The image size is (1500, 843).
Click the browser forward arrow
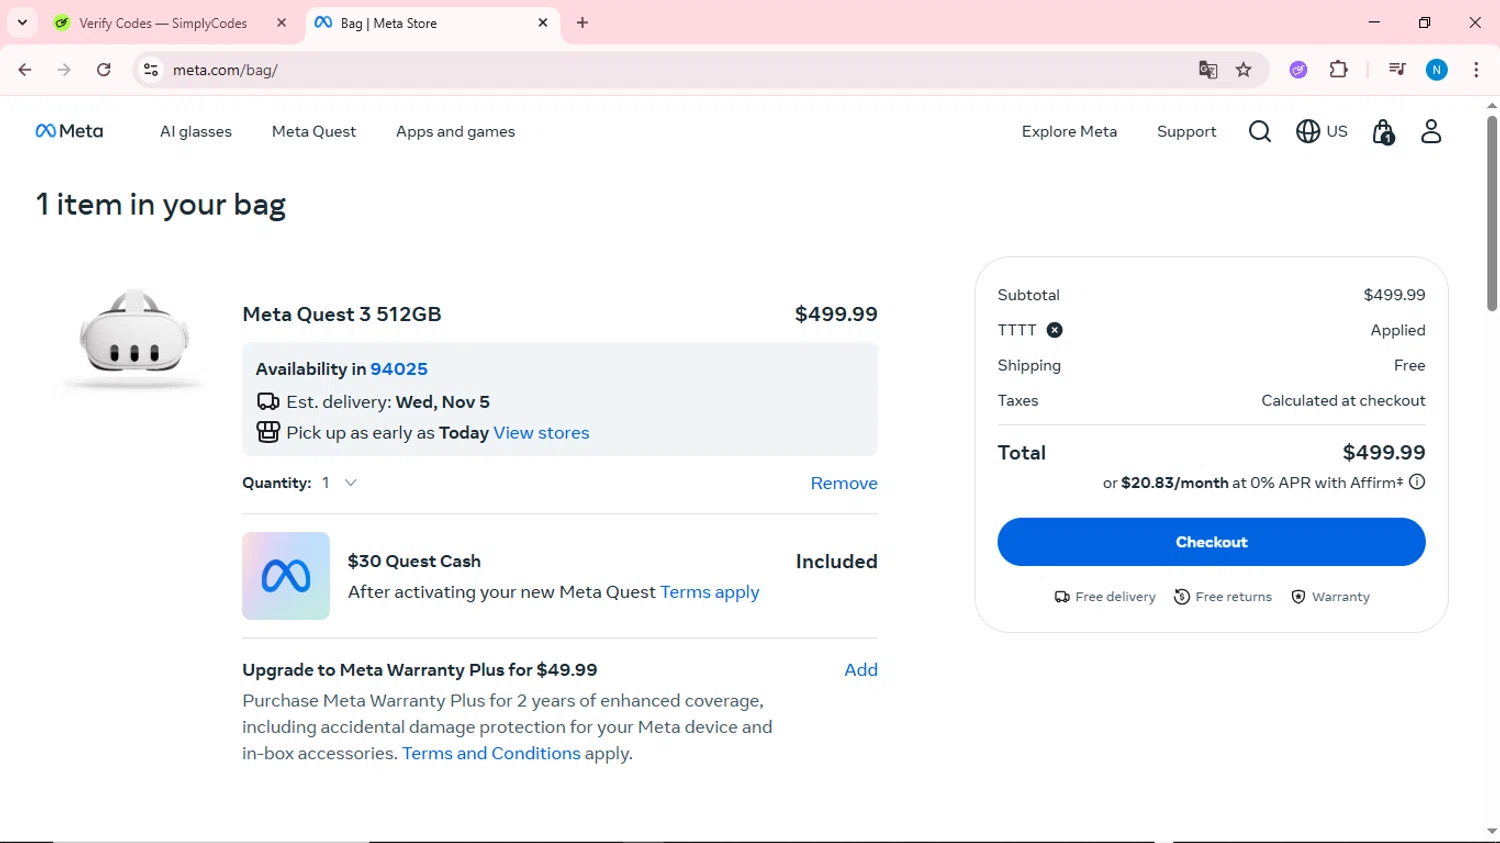pos(64,70)
